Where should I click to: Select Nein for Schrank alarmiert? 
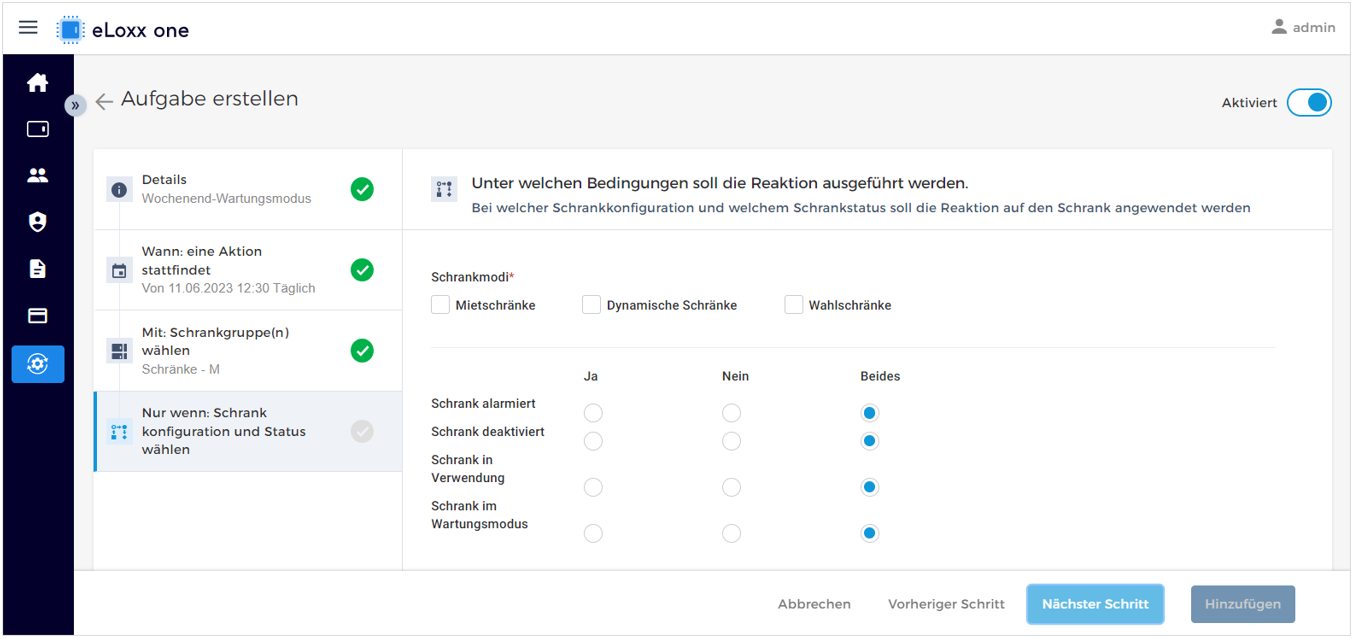point(732,413)
